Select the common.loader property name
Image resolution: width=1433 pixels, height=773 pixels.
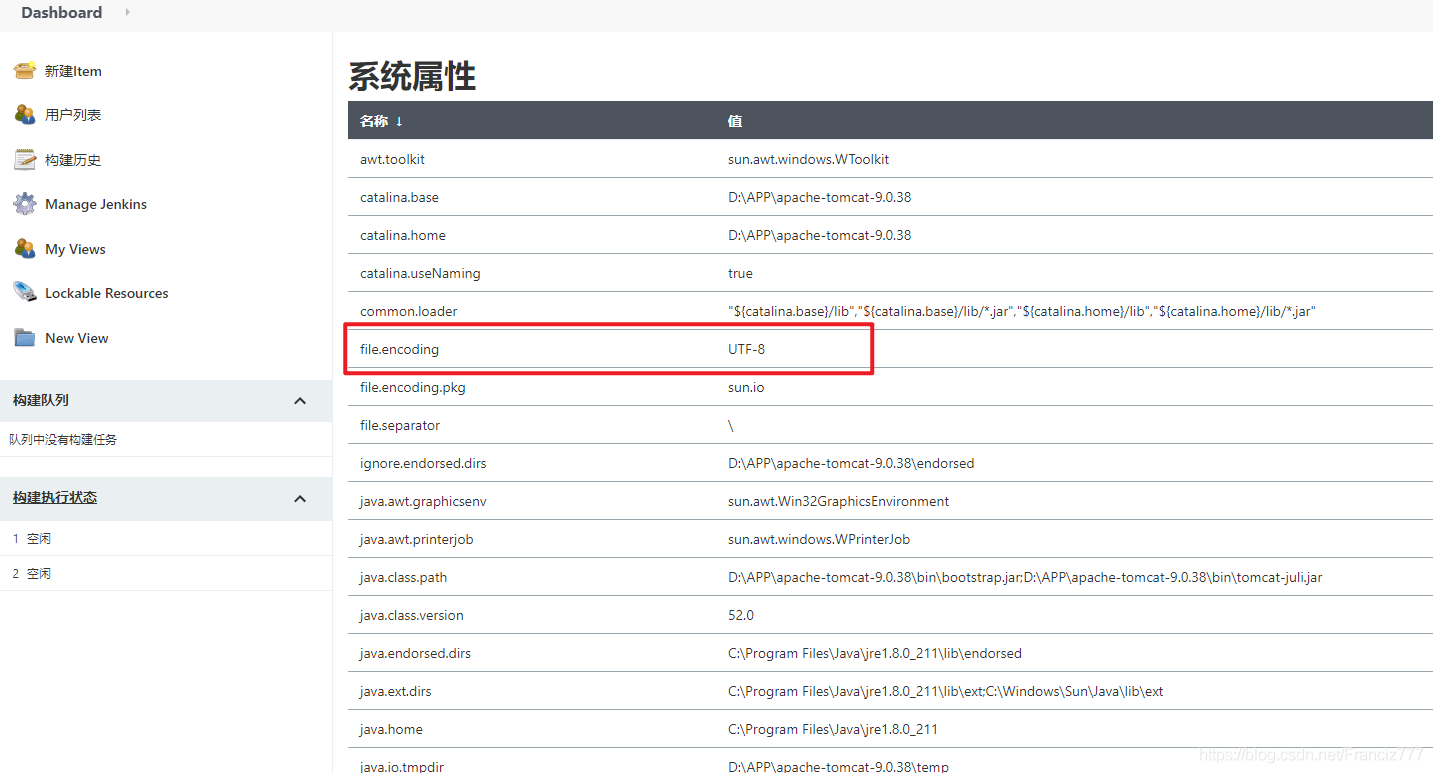408,311
